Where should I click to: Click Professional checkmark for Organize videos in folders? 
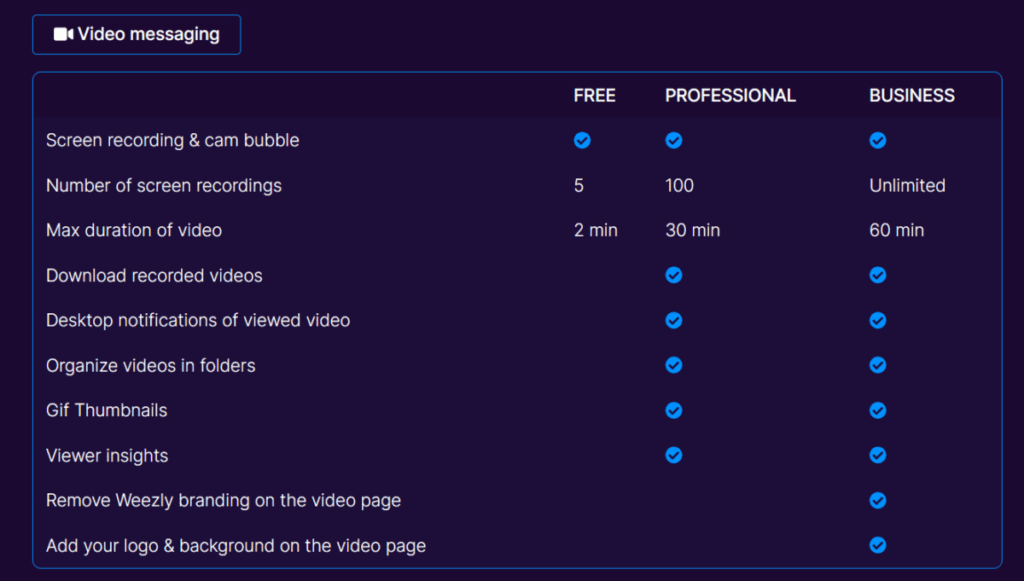click(674, 365)
